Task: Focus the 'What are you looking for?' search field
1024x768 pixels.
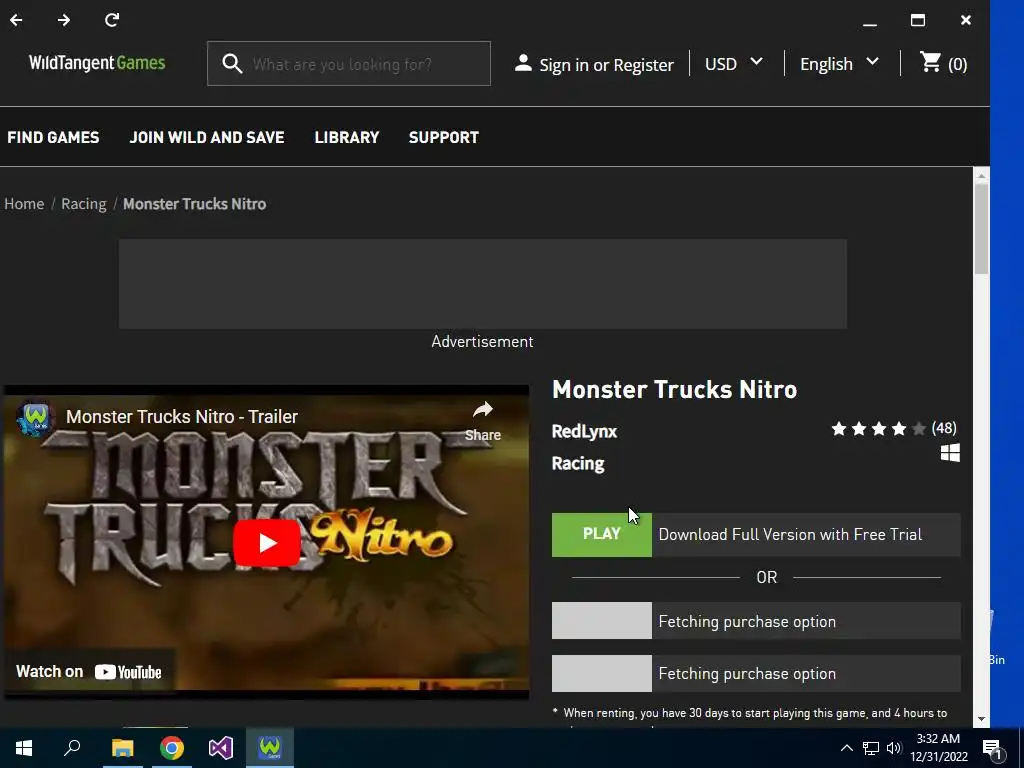Action: pos(348,63)
